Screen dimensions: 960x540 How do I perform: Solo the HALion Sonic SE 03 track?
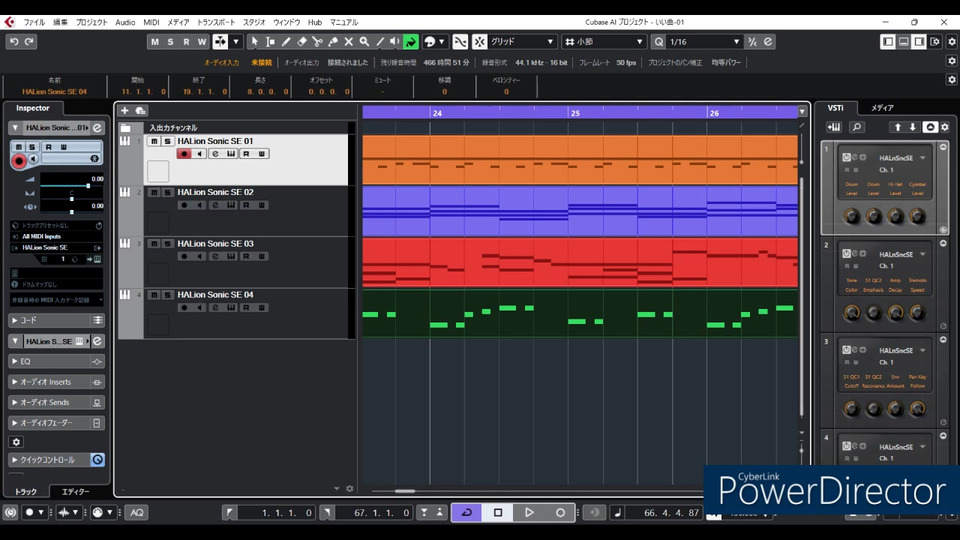pos(167,244)
